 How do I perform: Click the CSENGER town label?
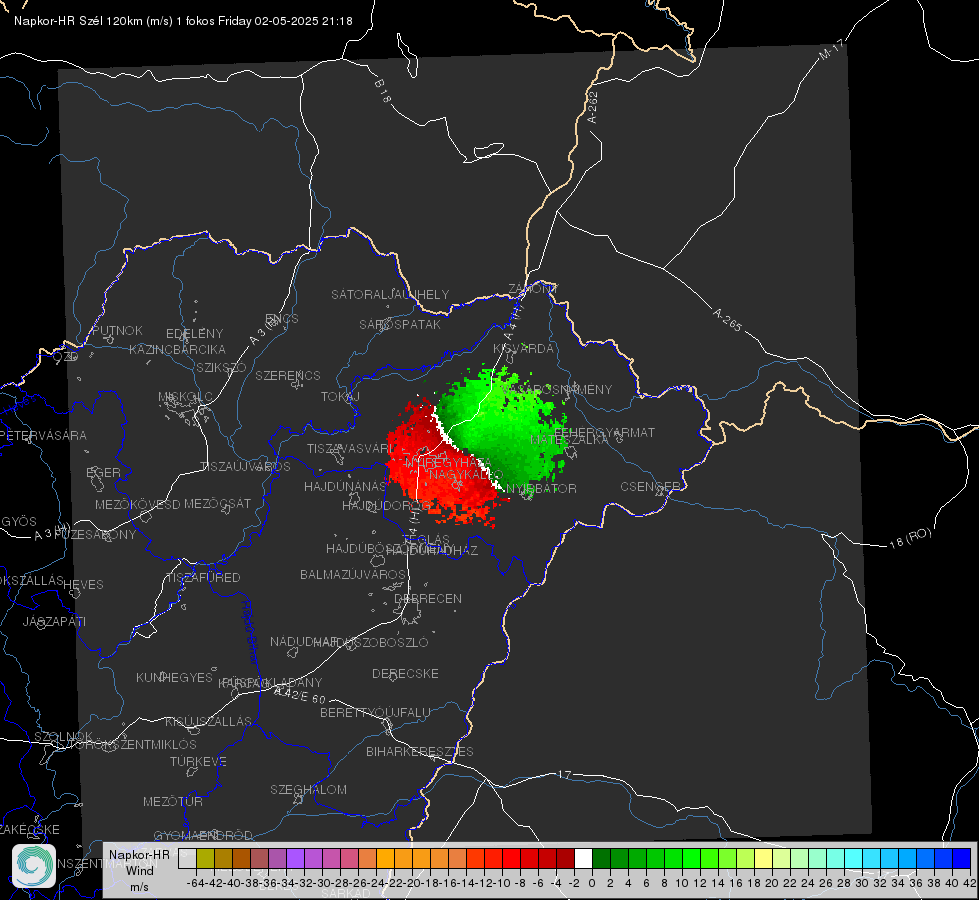(650, 487)
